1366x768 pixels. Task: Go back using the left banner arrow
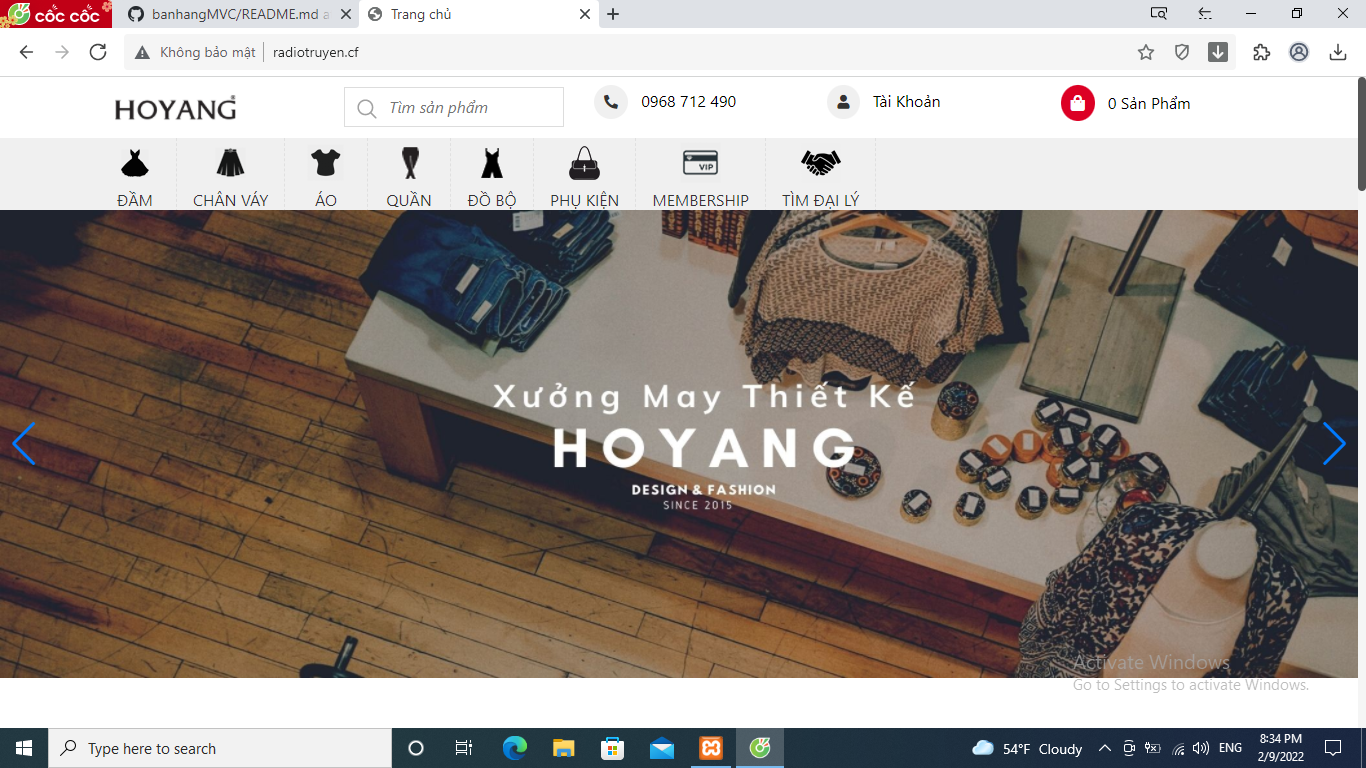click(x=24, y=445)
